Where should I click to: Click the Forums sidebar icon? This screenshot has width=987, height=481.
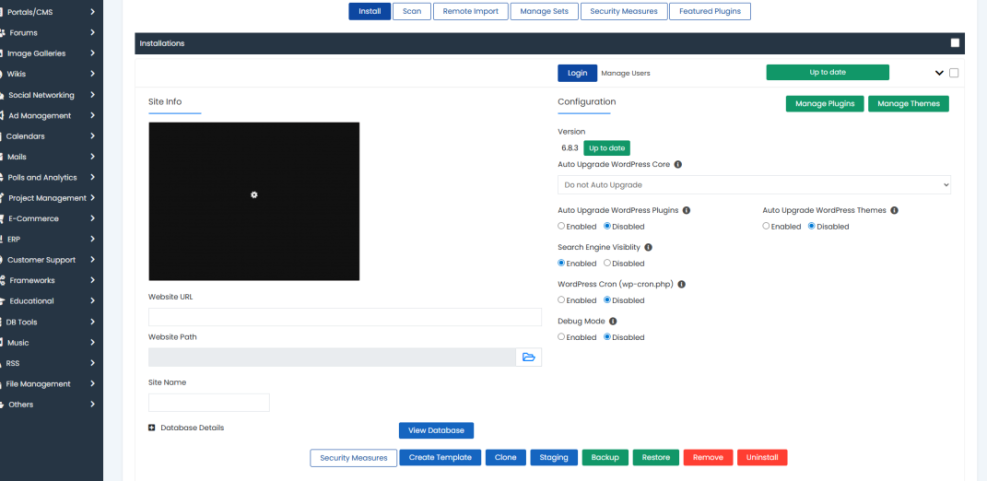coord(3,33)
